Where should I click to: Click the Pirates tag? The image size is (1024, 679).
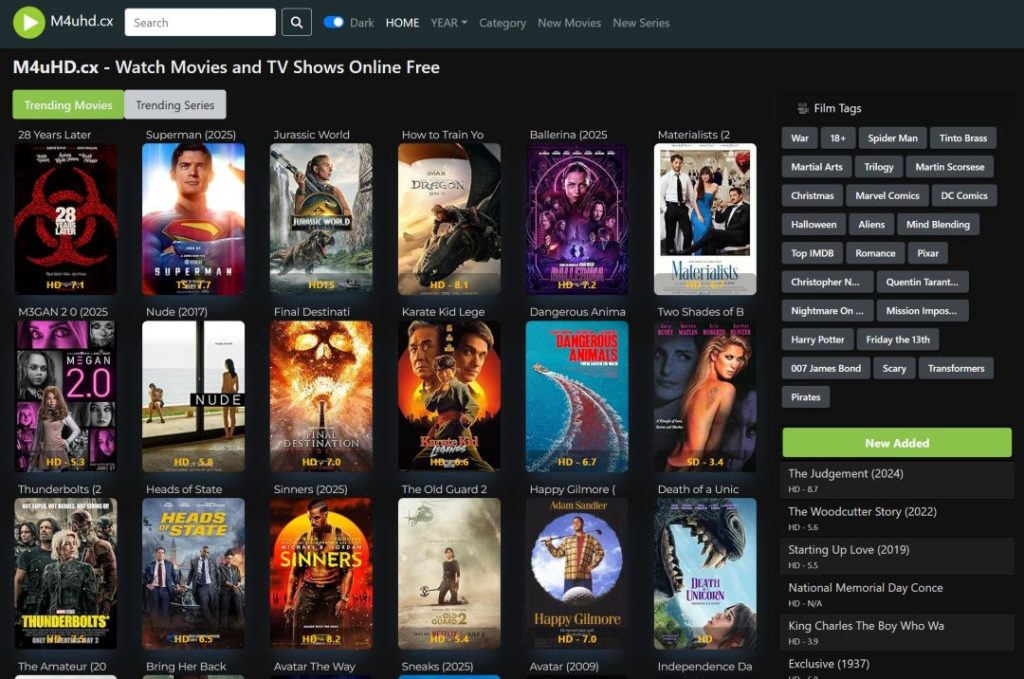(x=805, y=396)
